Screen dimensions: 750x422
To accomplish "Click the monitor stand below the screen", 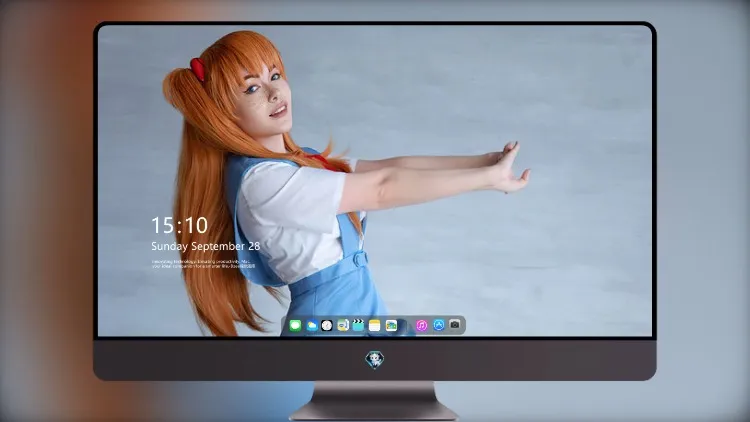I will click(x=374, y=401).
